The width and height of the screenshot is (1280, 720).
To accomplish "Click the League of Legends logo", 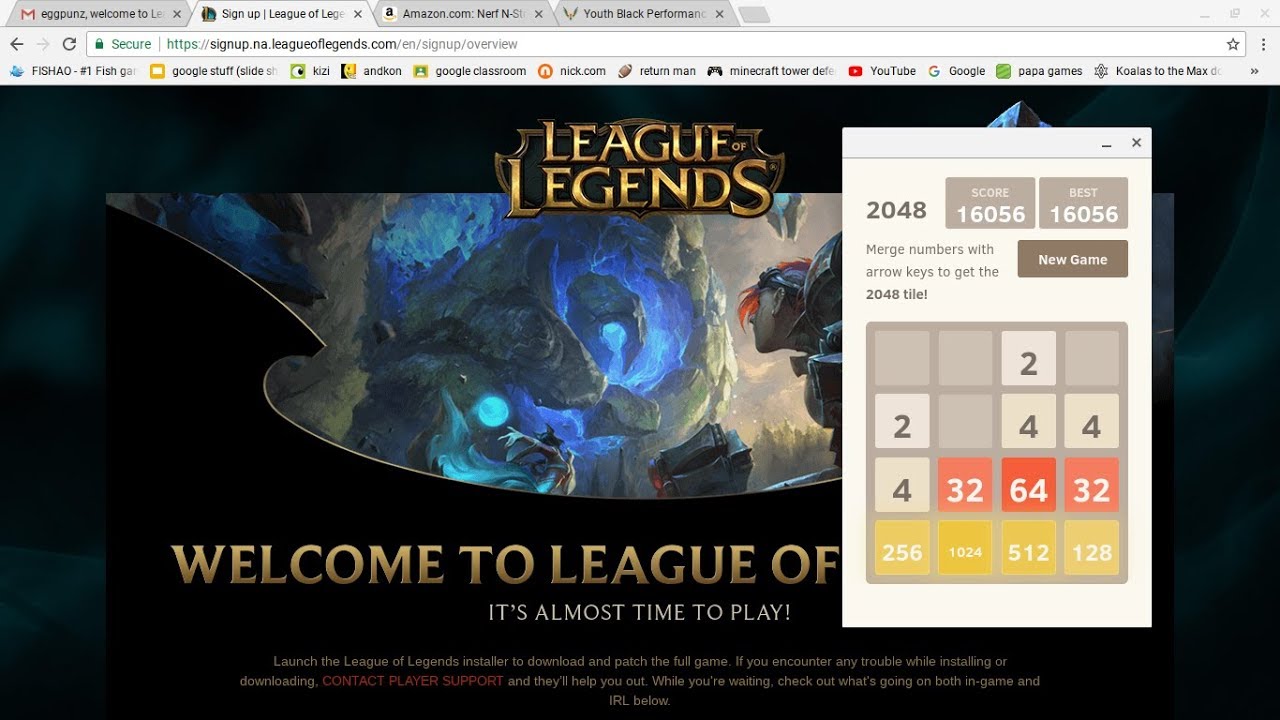I will pos(639,168).
